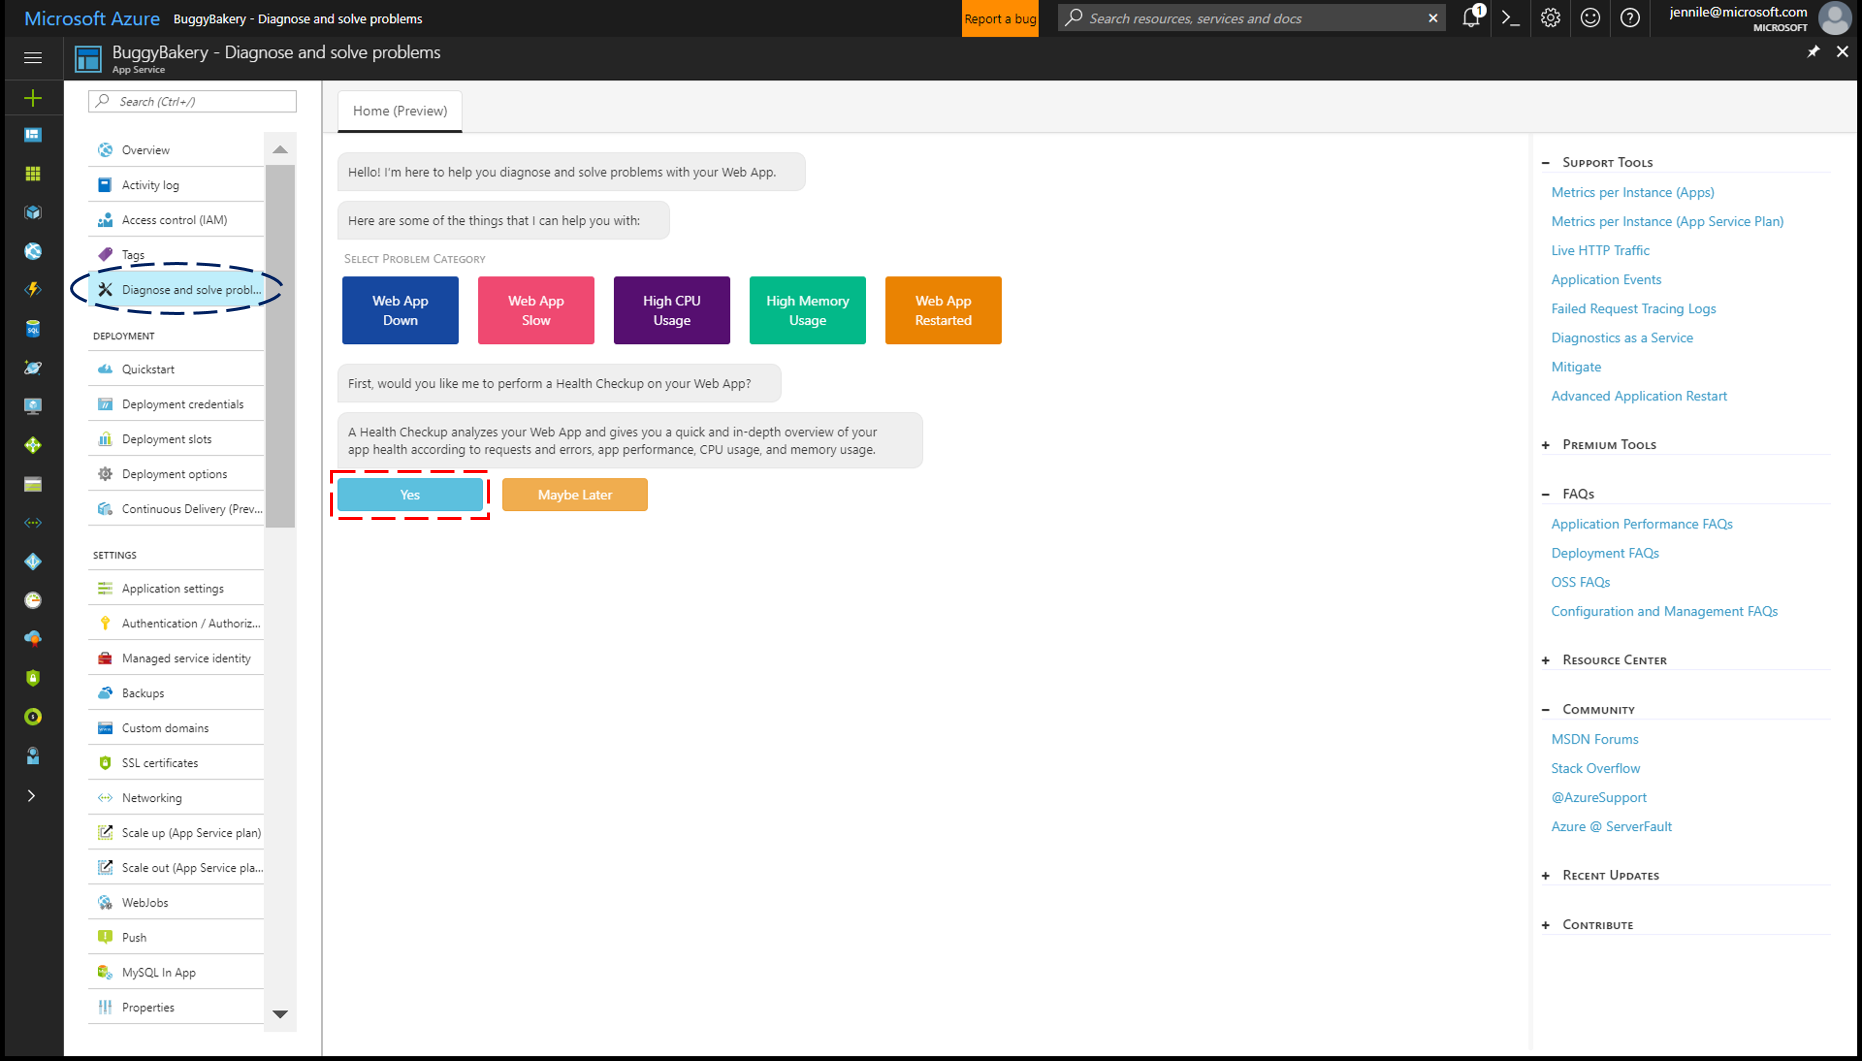Expand the Recent Updates section
The height and width of the screenshot is (1061, 1862).
click(1546, 876)
